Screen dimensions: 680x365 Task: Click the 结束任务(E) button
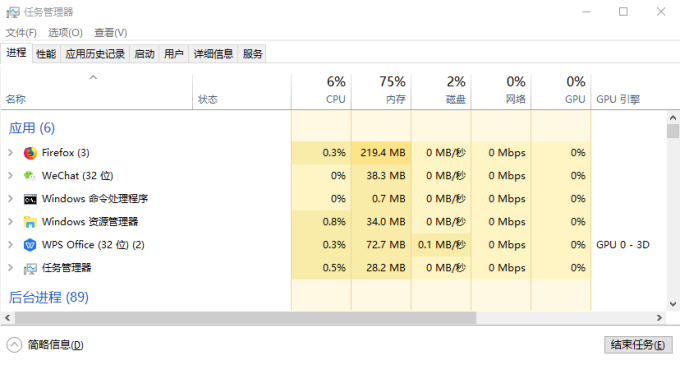click(638, 345)
